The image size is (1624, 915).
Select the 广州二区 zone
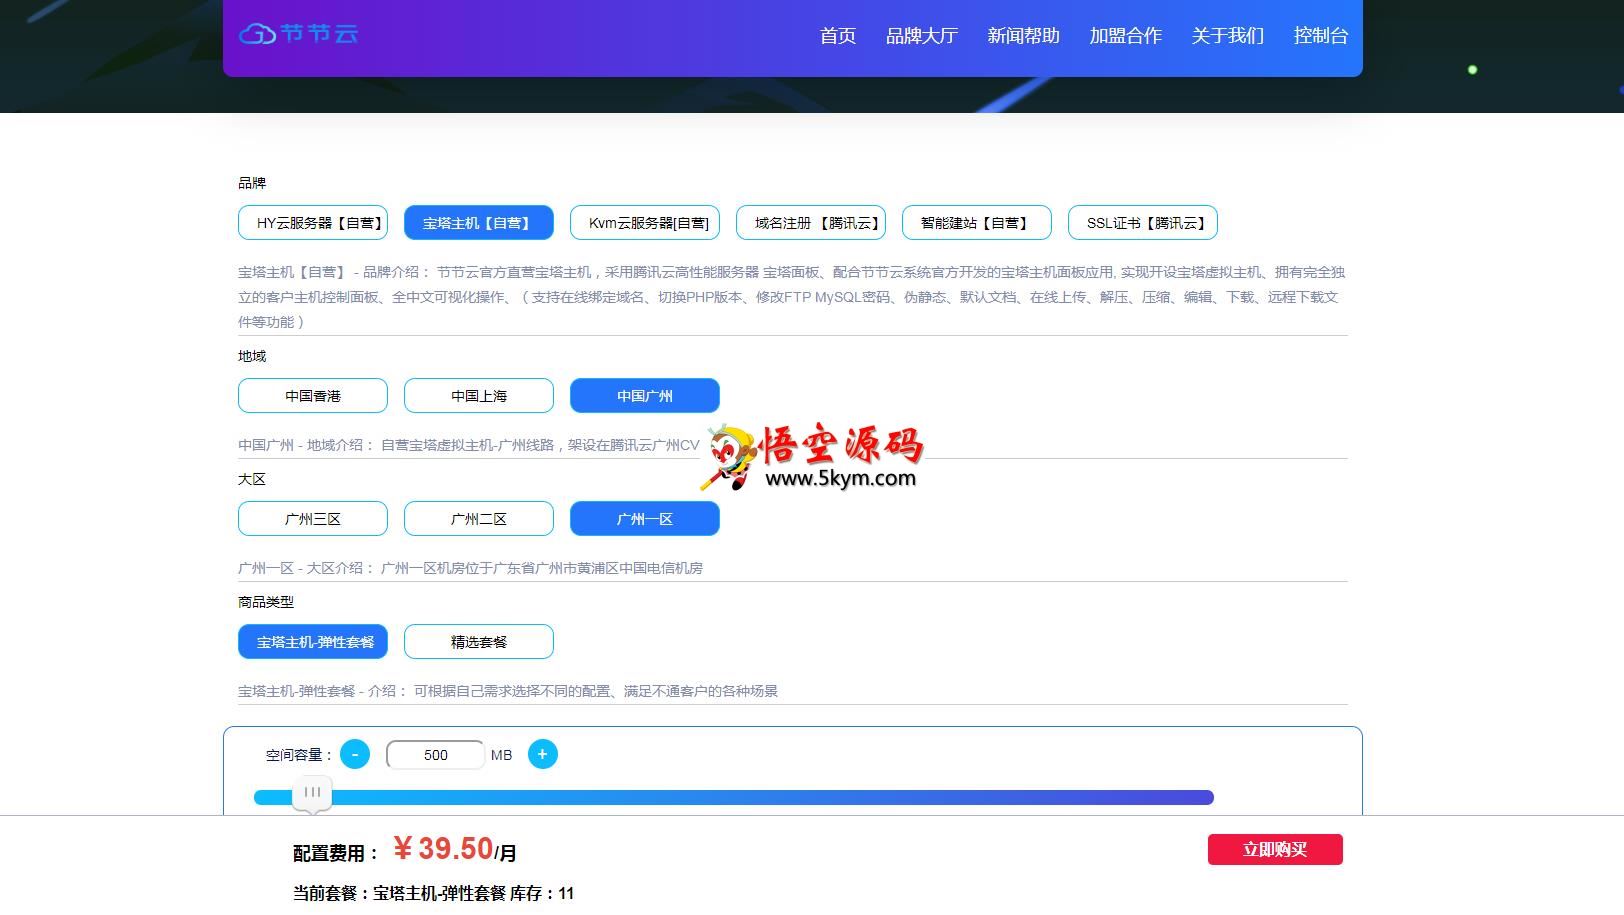click(x=479, y=519)
